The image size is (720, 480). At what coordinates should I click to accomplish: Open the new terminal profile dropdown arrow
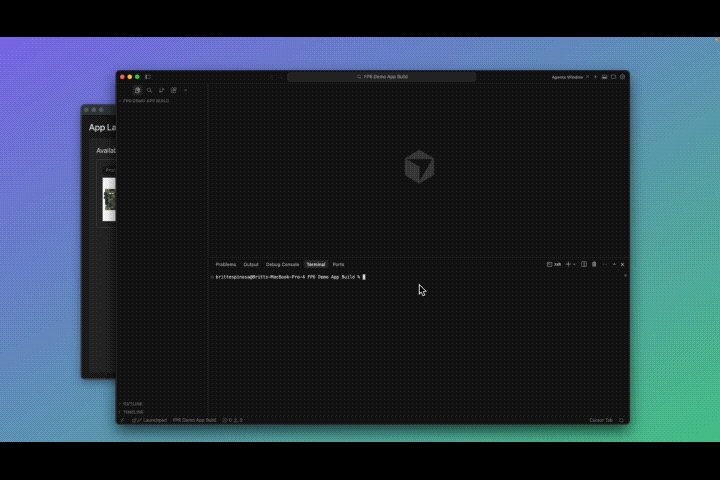[x=574, y=265]
